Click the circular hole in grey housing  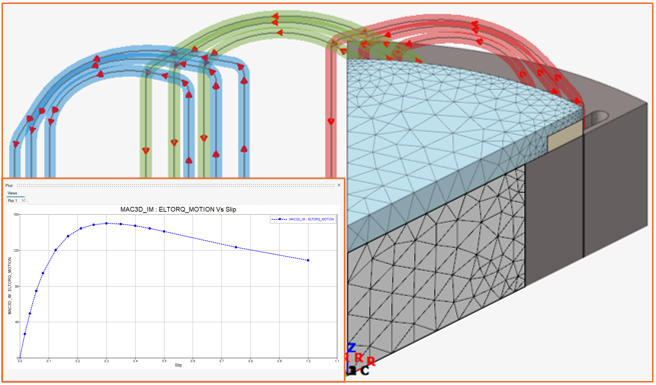(600, 118)
